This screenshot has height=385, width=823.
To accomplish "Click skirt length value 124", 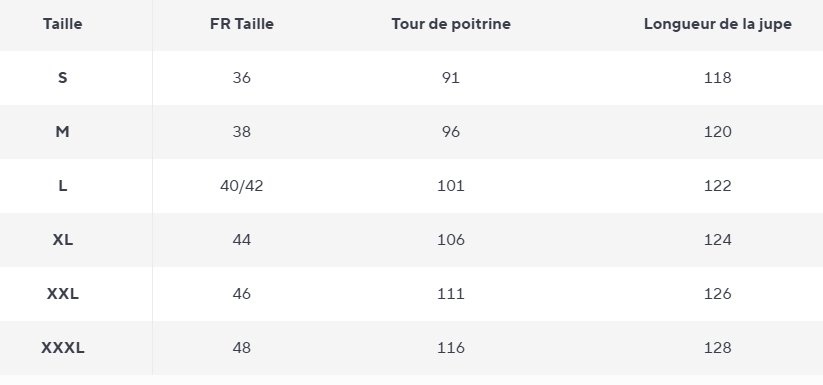I will click(718, 240).
